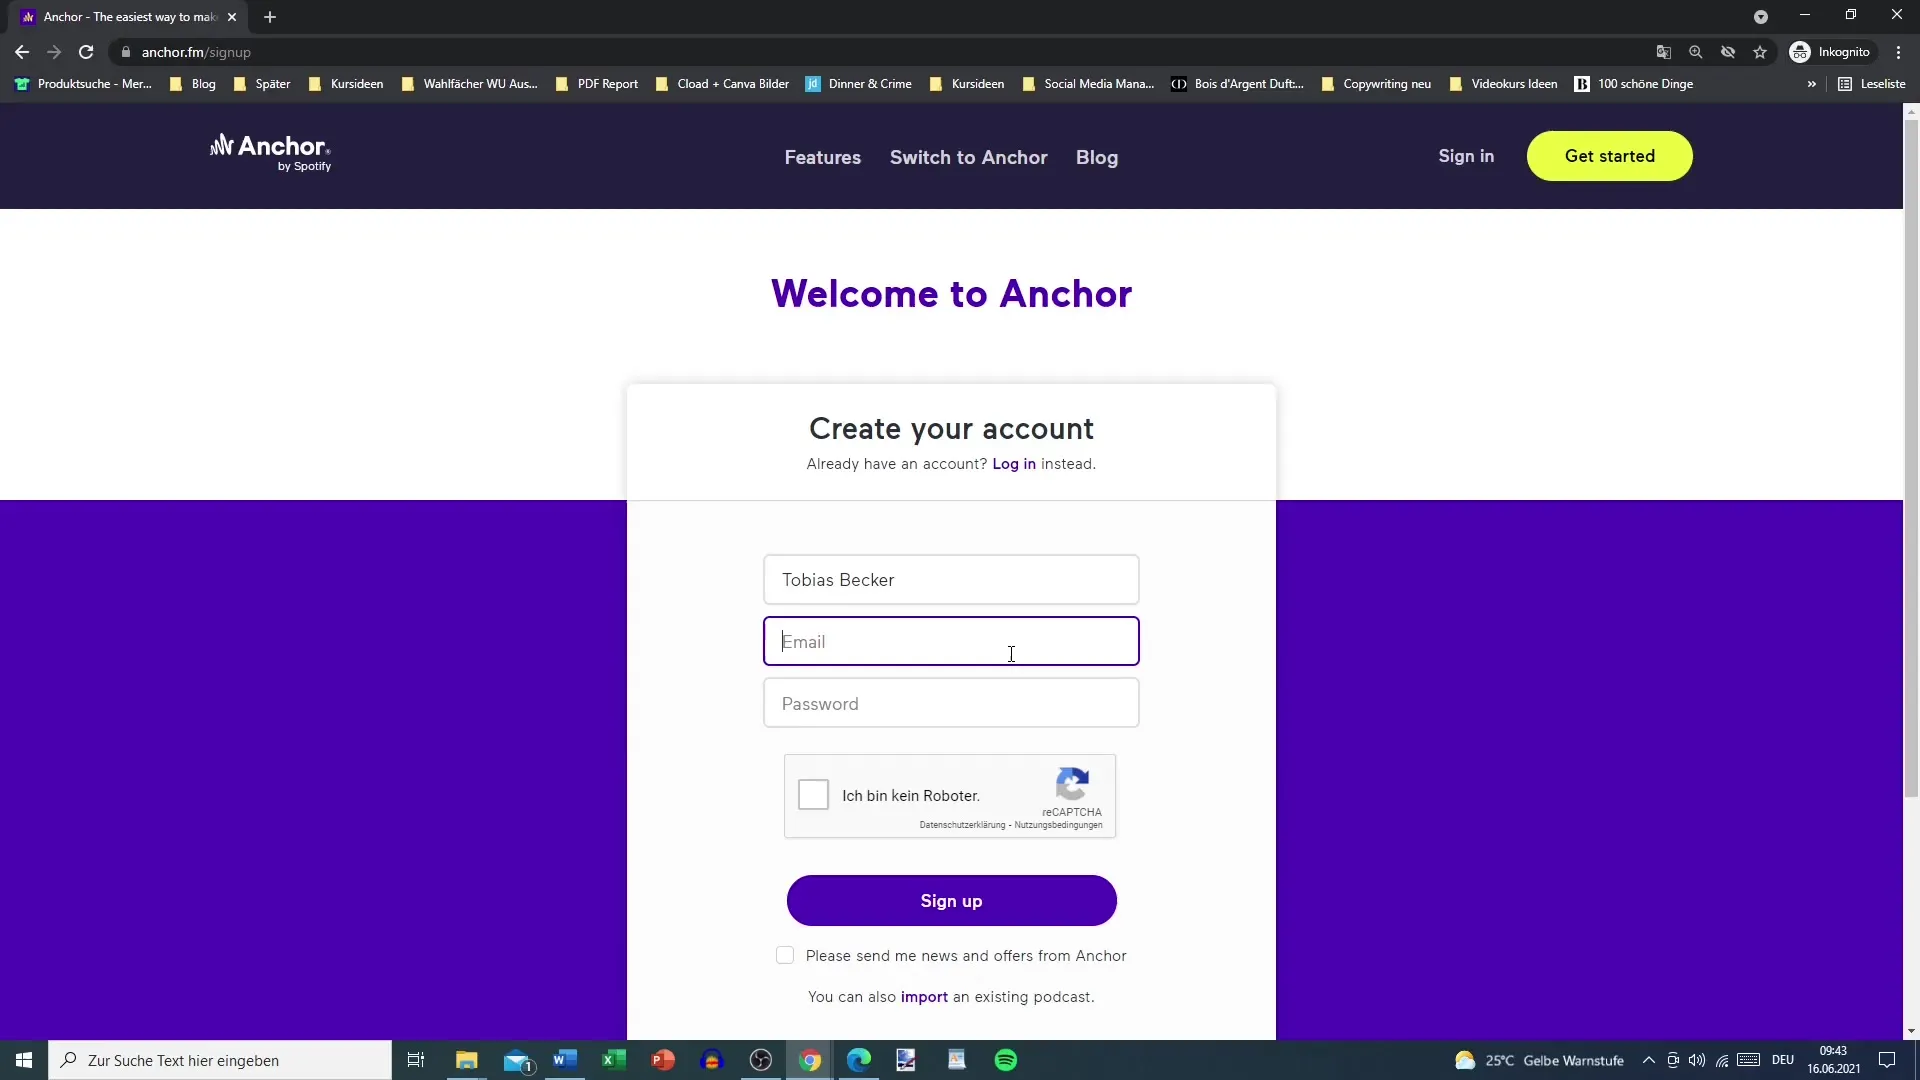
Task: Click the Spotify taskbar icon
Action: 1006,1060
